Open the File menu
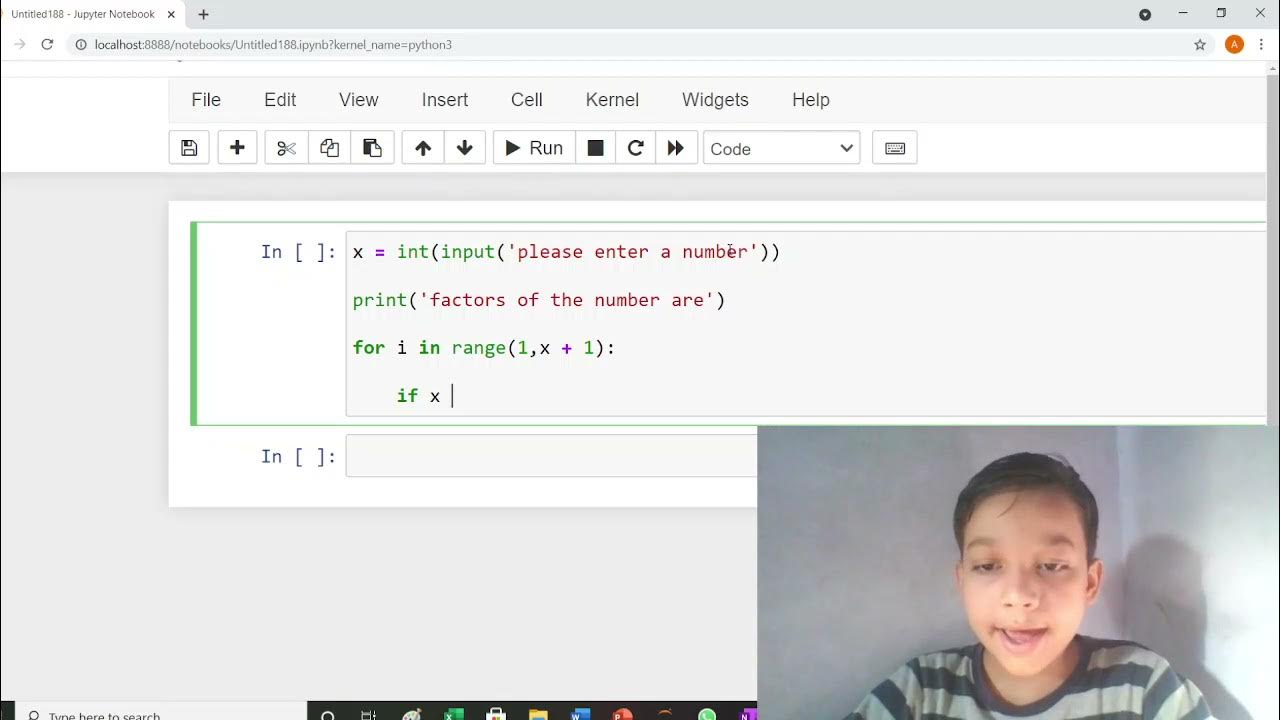 206,100
